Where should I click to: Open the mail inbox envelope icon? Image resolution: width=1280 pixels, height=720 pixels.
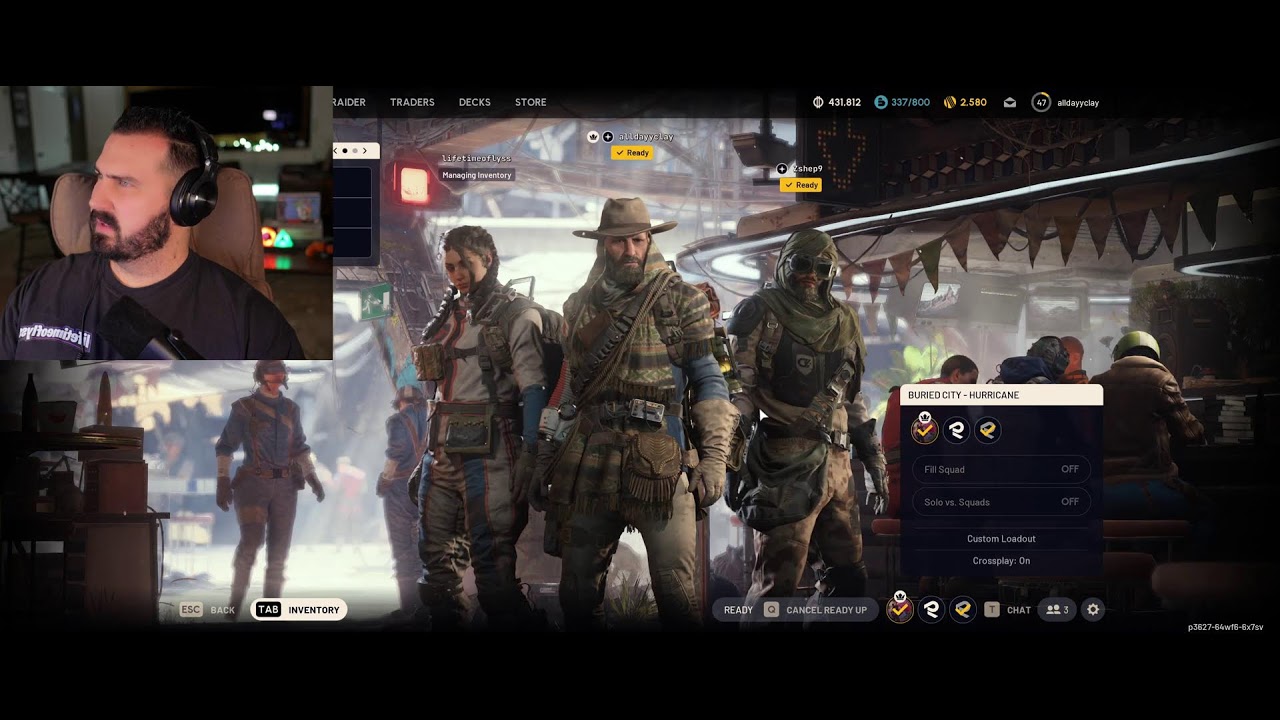pyautogui.click(x=1010, y=102)
